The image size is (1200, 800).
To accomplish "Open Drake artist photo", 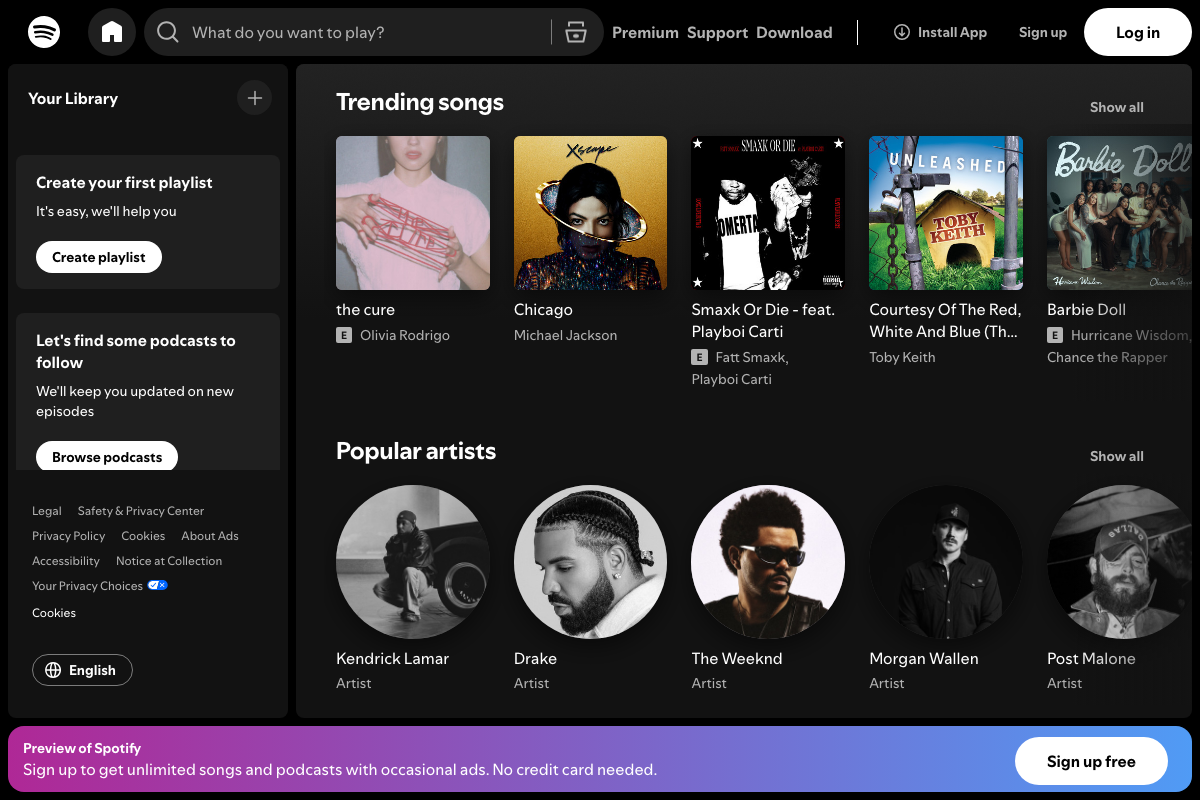I will coord(590,562).
